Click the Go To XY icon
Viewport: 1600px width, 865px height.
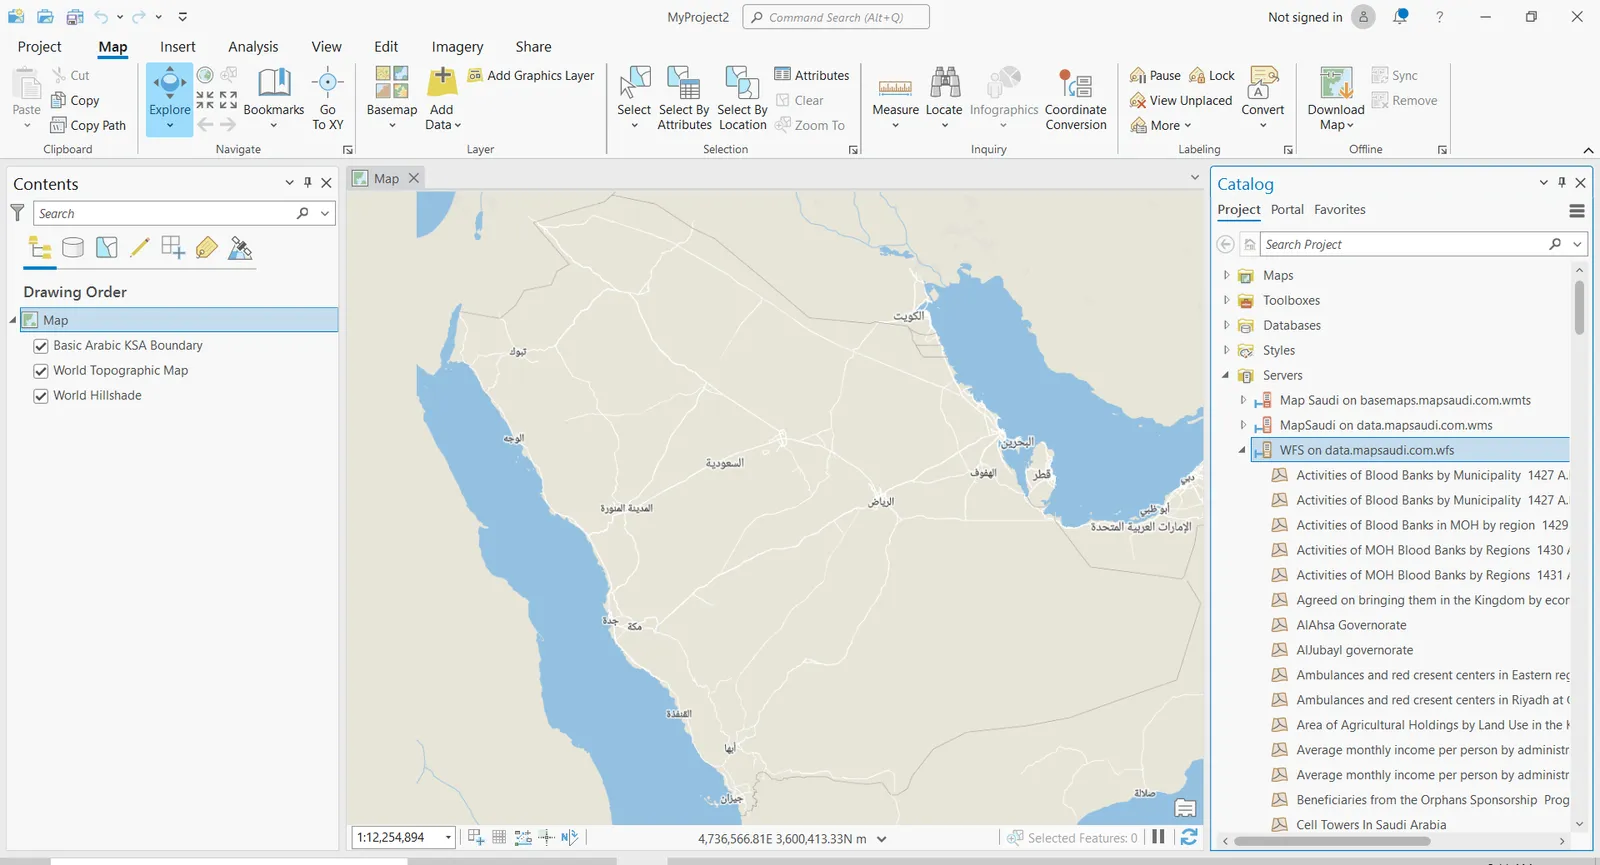(327, 86)
